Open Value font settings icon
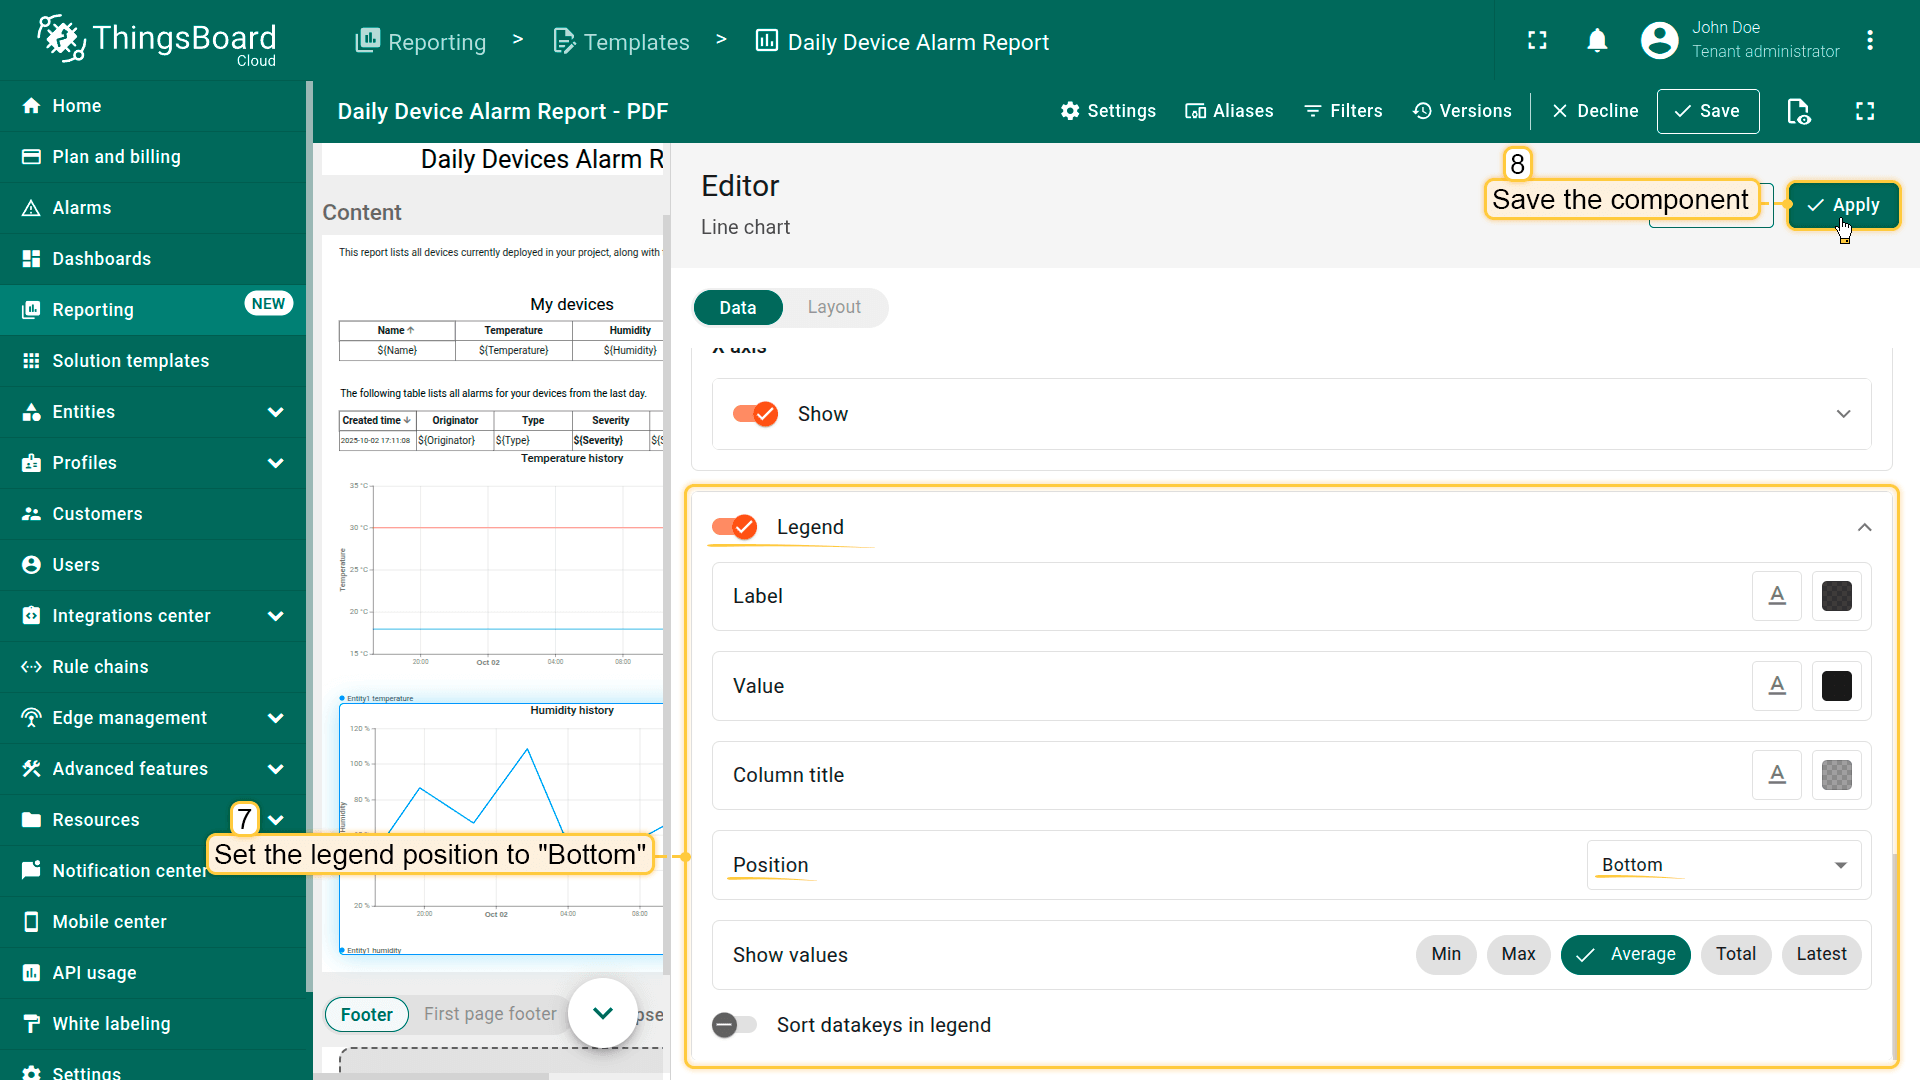The image size is (1920, 1080). (x=1776, y=686)
